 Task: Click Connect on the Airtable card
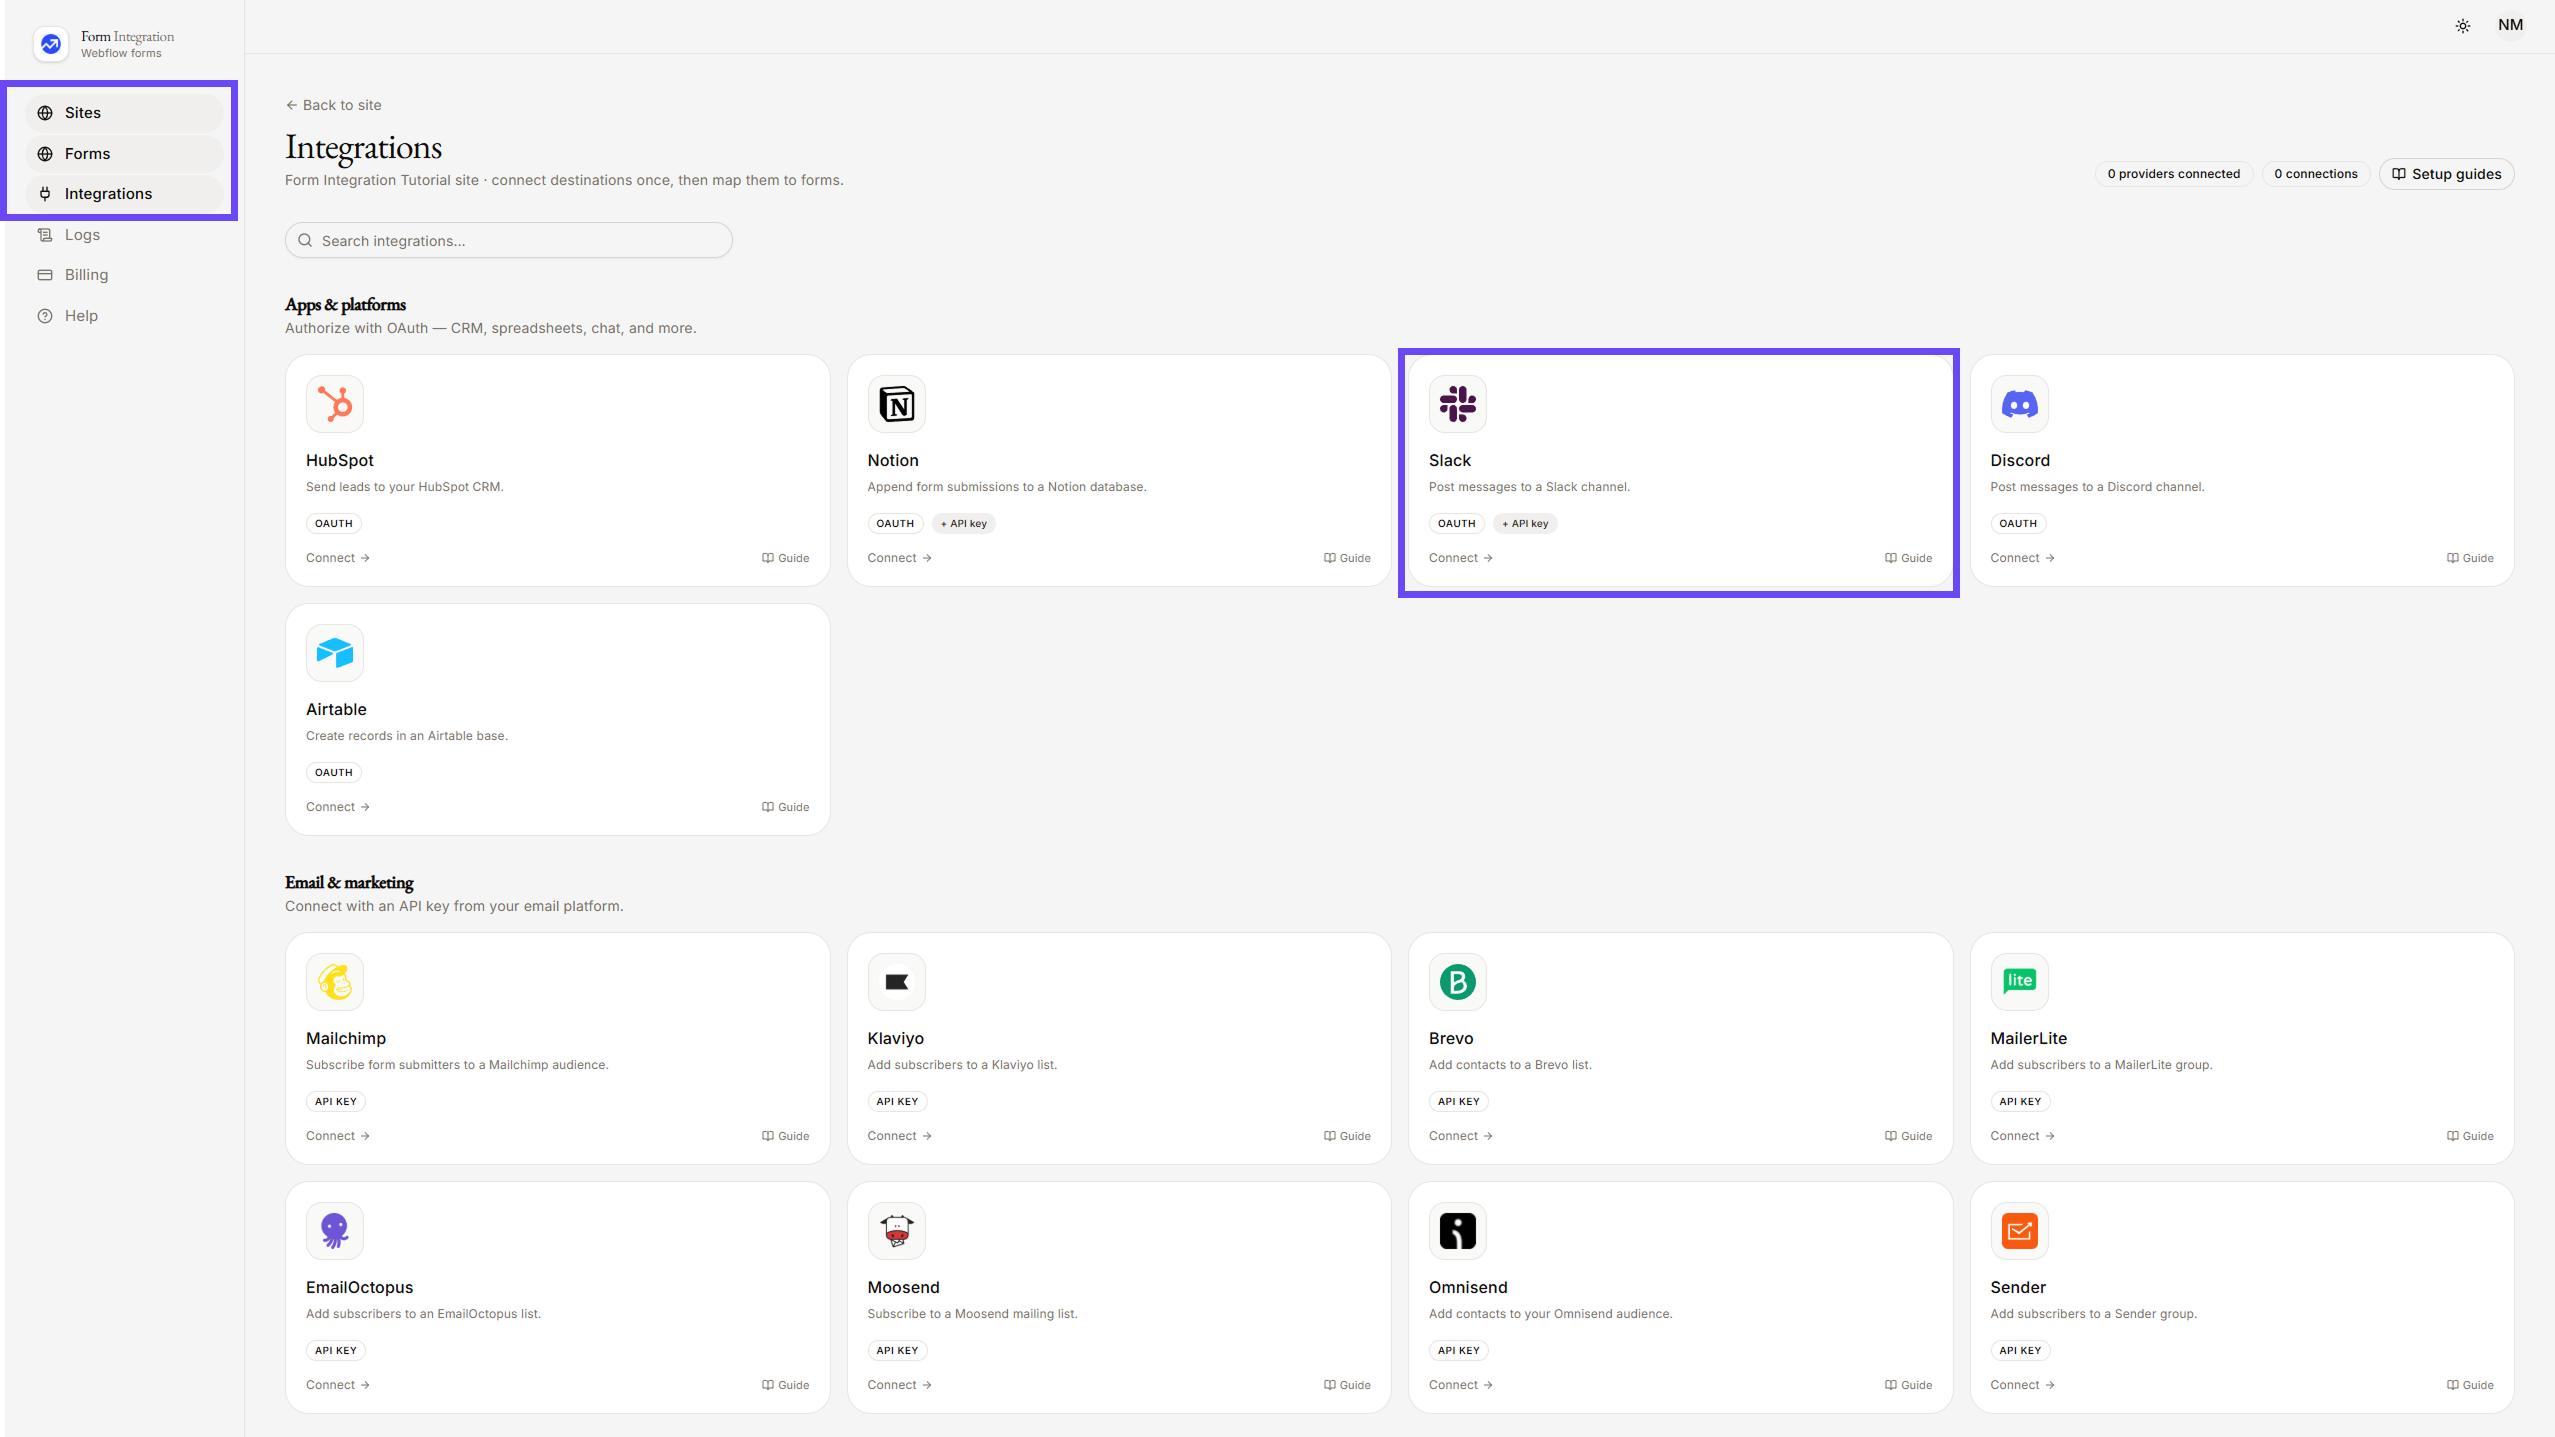pos(338,807)
